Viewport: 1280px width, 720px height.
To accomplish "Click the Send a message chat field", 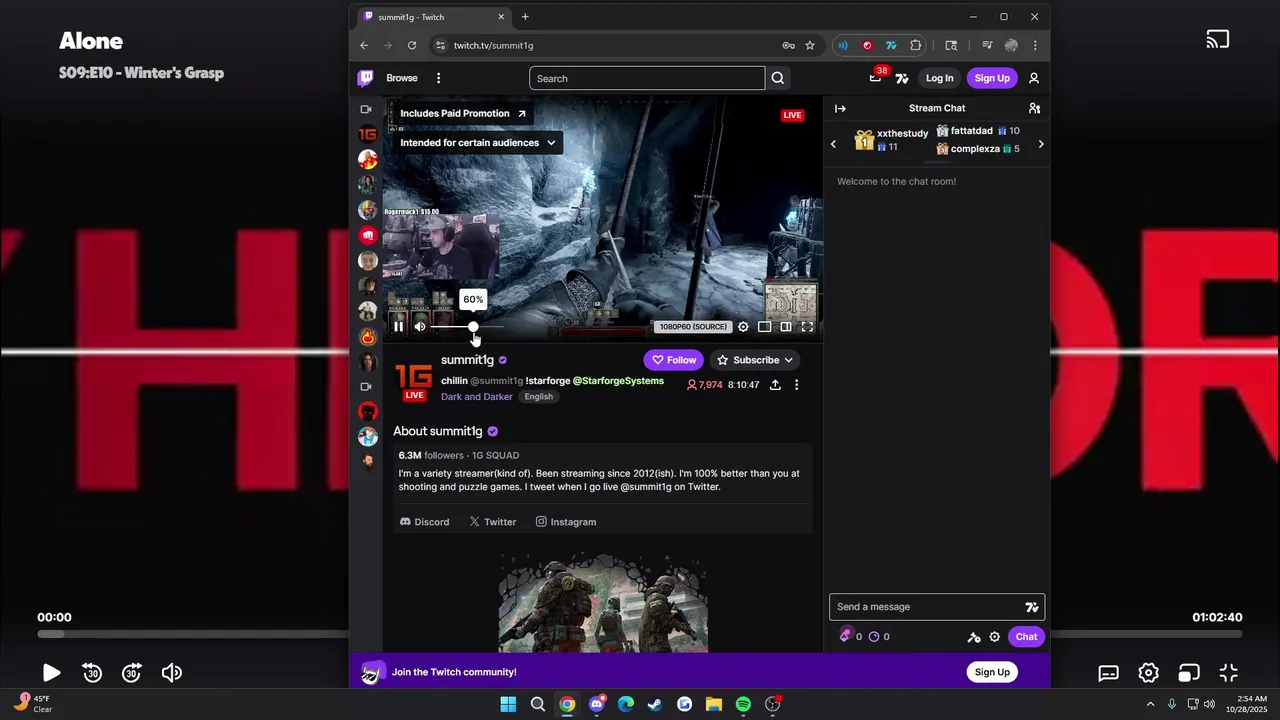I will pyautogui.click(x=937, y=607).
